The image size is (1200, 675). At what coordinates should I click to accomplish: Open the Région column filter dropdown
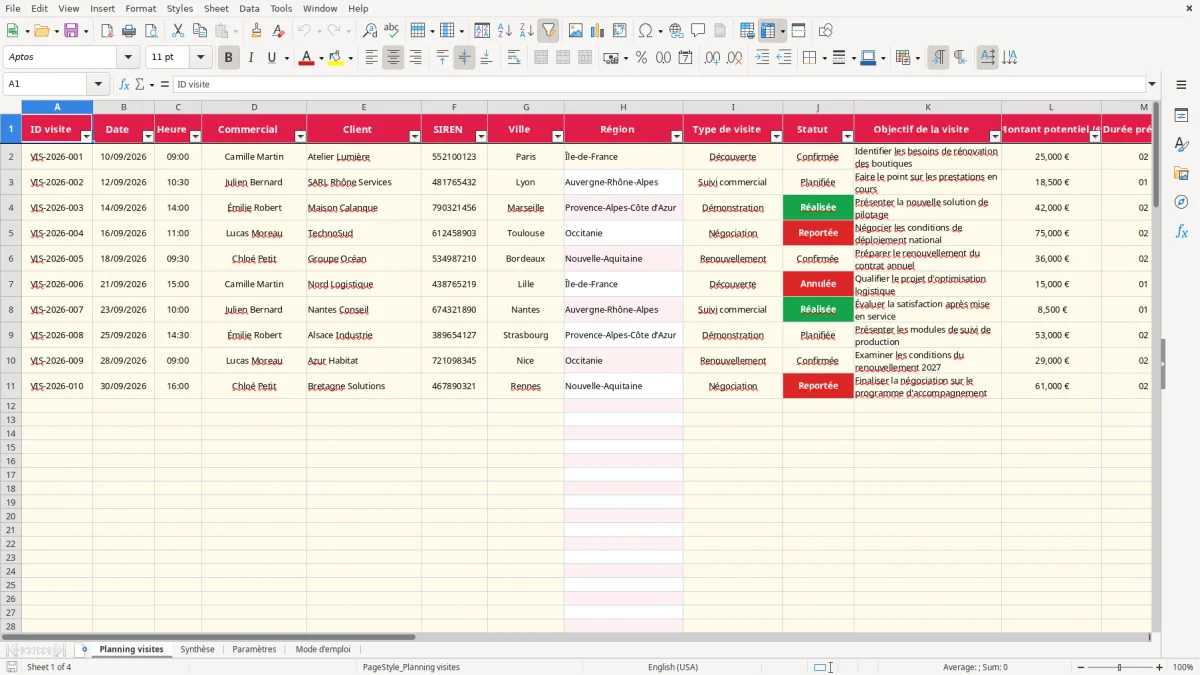[x=676, y=136]
